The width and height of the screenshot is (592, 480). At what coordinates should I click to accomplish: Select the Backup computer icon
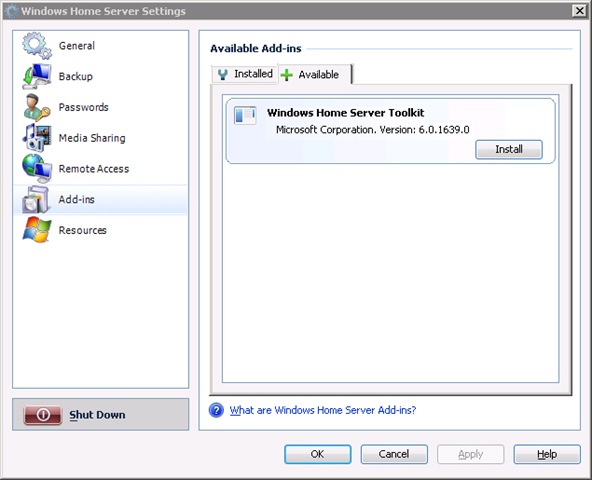click(x=36, y=76)
